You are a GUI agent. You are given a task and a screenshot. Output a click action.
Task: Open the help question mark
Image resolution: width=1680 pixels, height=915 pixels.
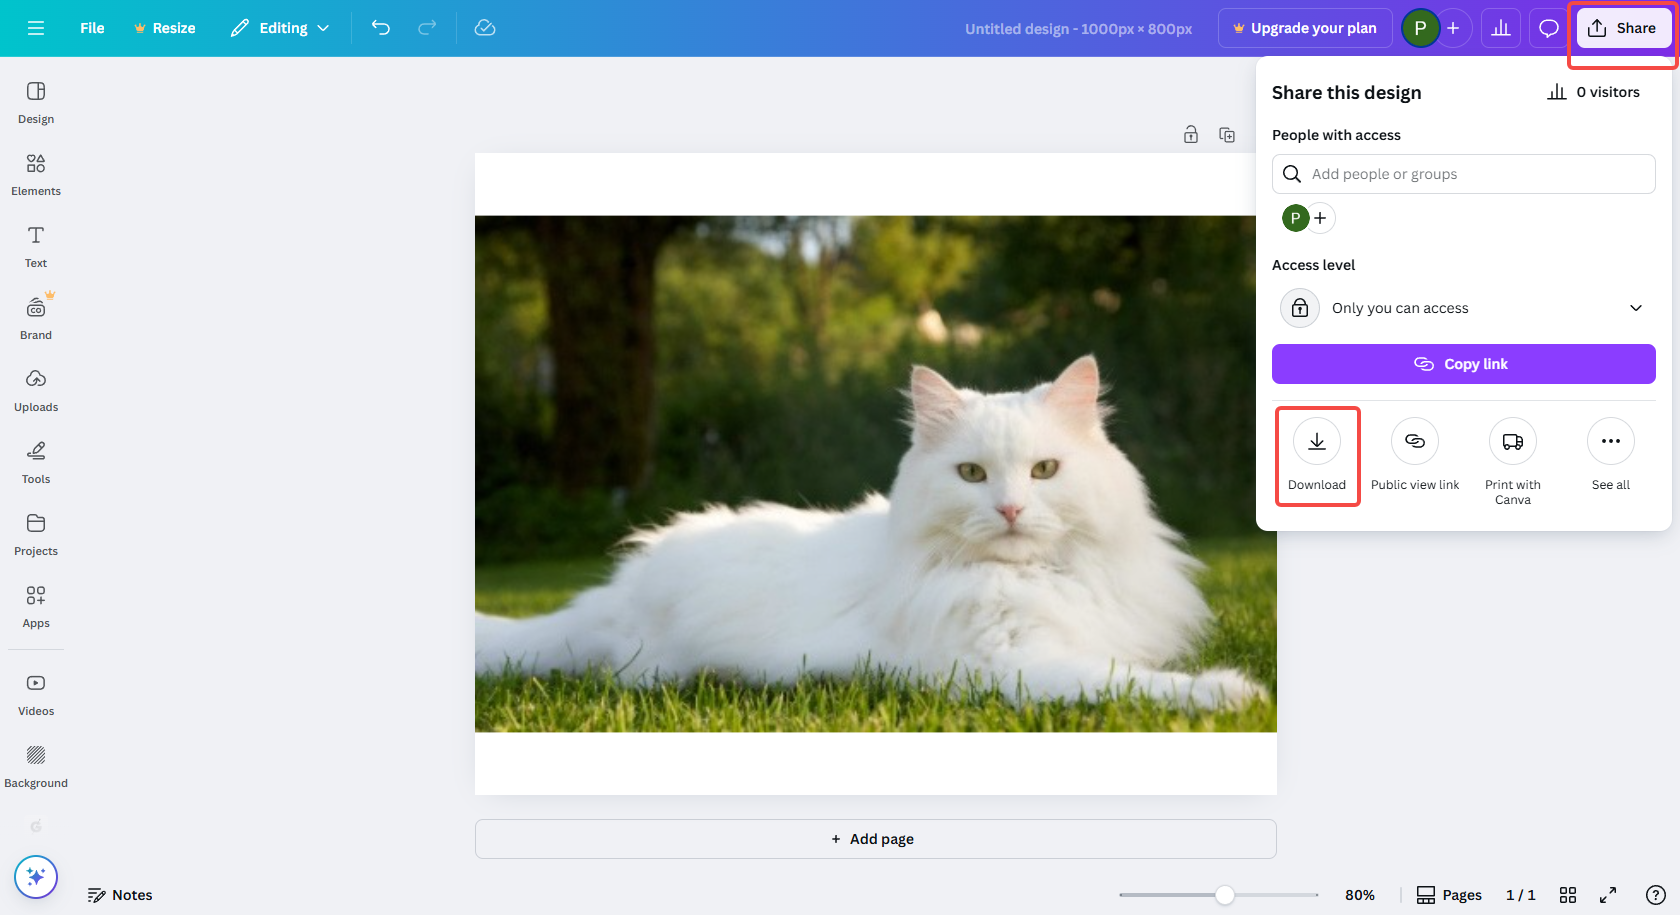tap(1656, 895)
